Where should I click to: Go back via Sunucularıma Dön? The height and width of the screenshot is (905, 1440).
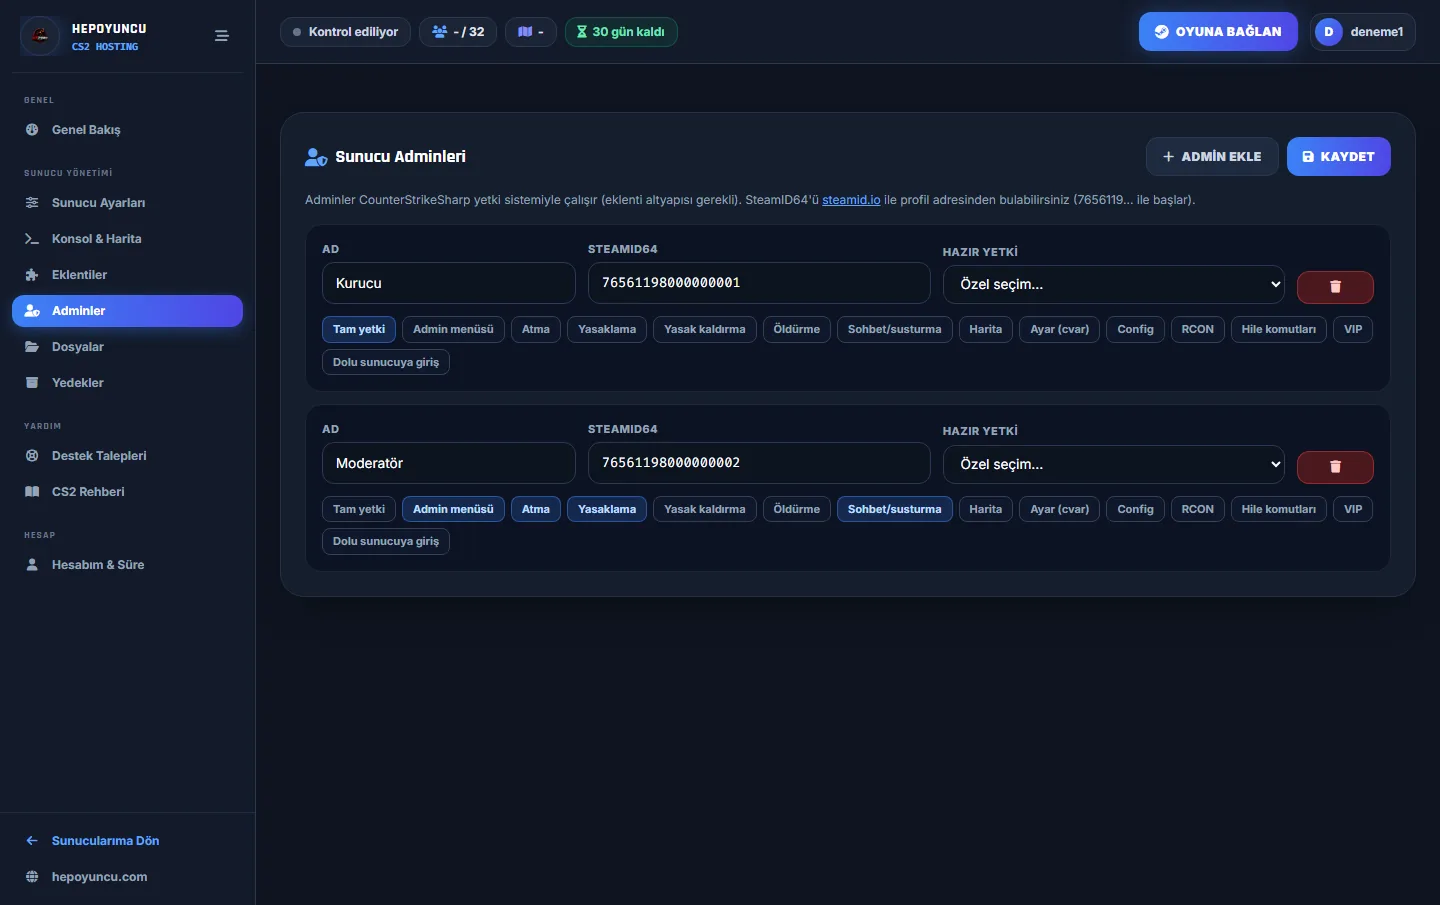(127, 841)
